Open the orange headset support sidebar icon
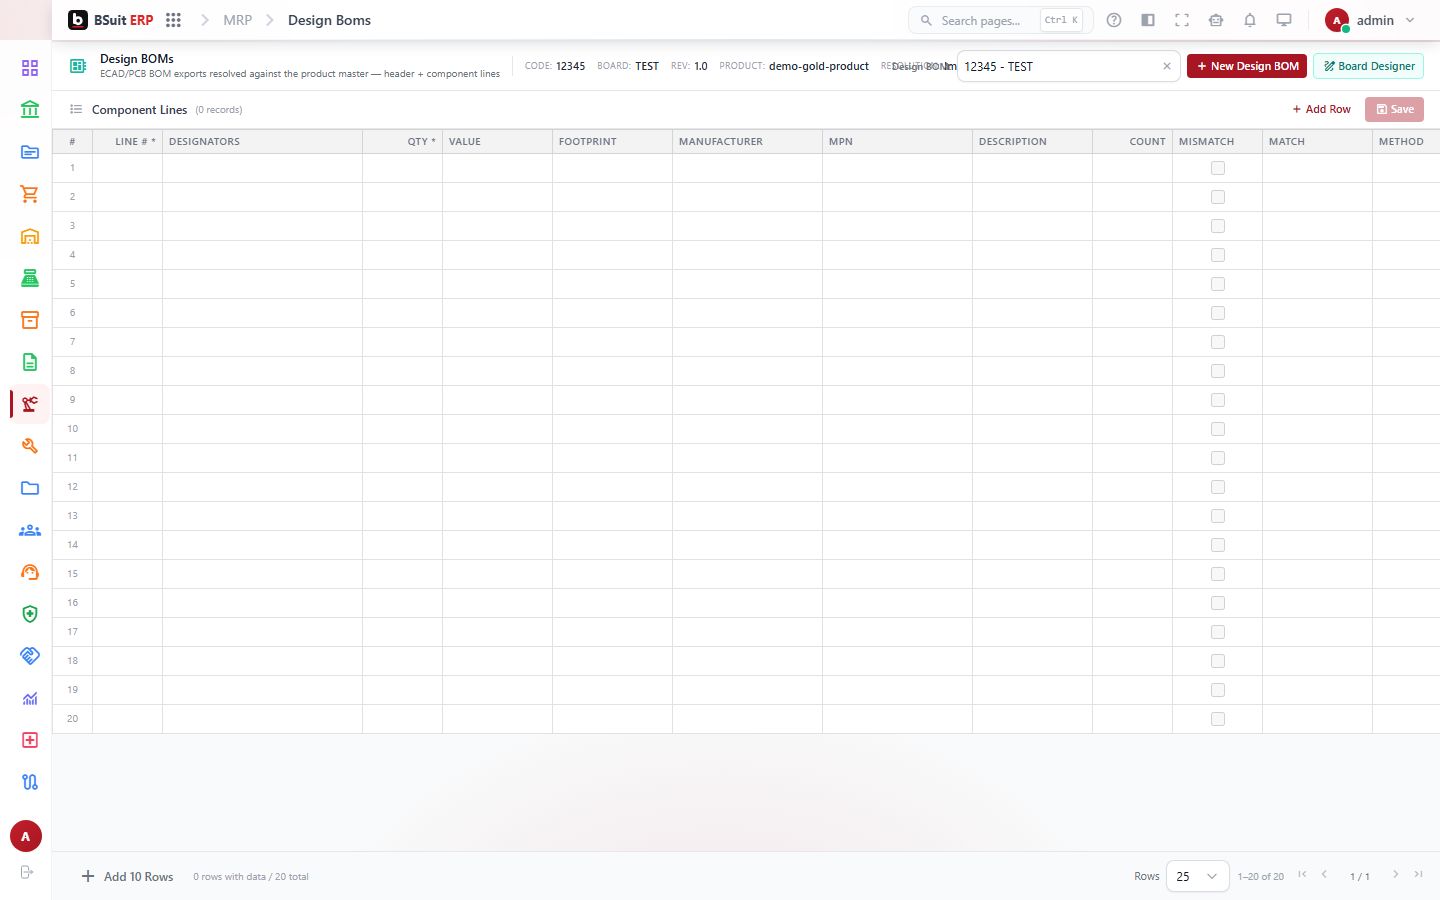The width and height of the screenshot is (1440, 900). click(x=29, y=572)
